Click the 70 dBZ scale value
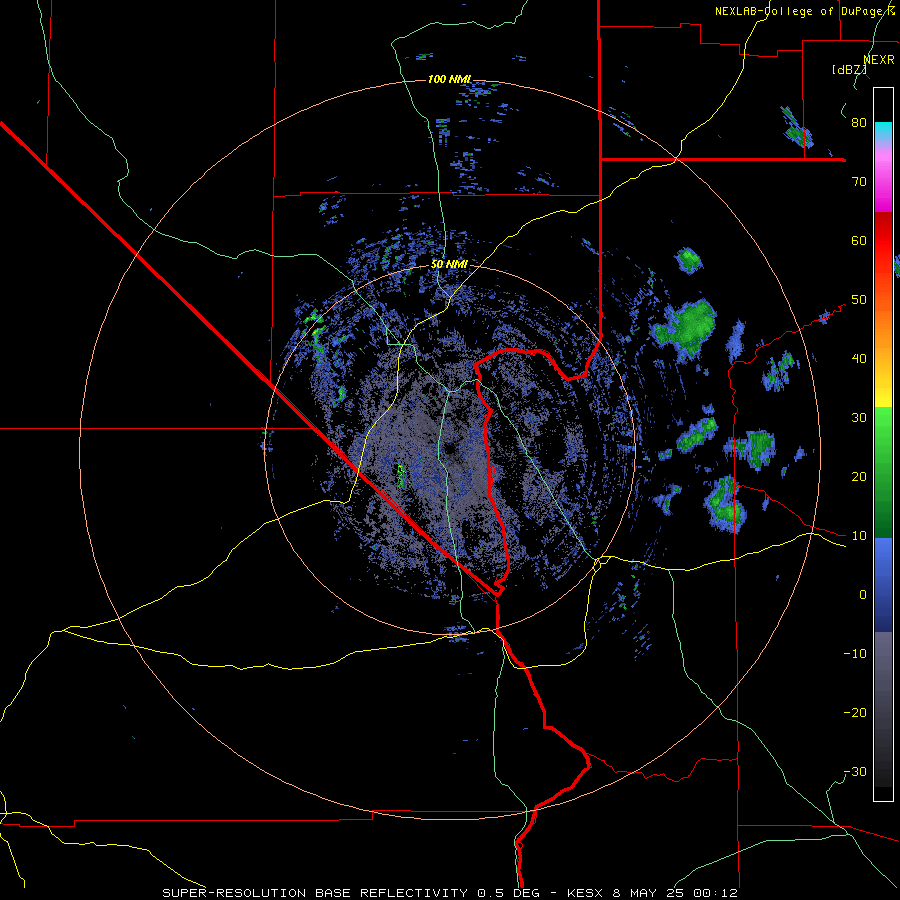Image resolution: width=900 pixels, height=900 pixels. tap(859, 182)
